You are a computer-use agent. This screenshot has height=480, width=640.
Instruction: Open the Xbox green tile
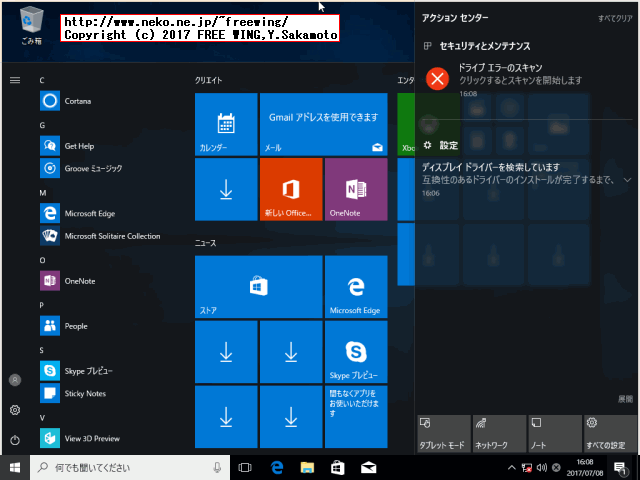[x=406, y=124]
